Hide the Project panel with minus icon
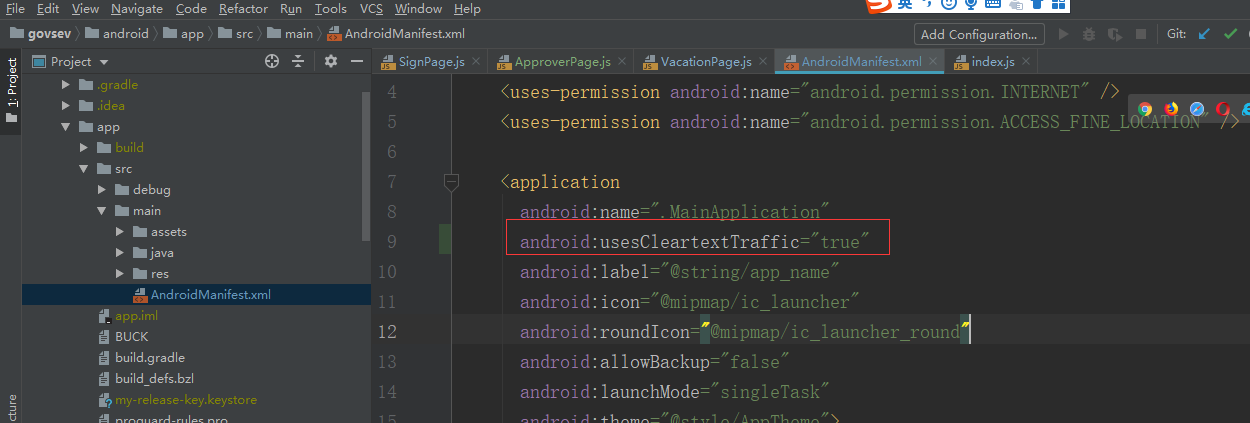 pos(356,62)
